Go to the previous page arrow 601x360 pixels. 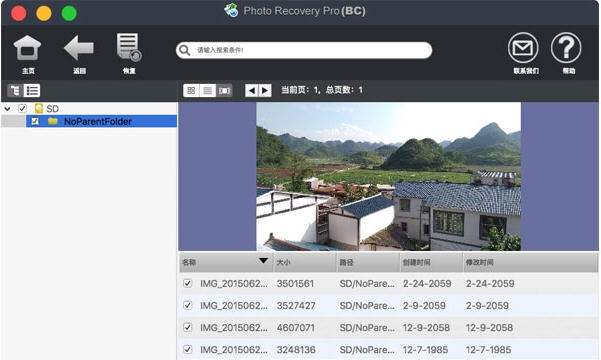coord(251,90)
